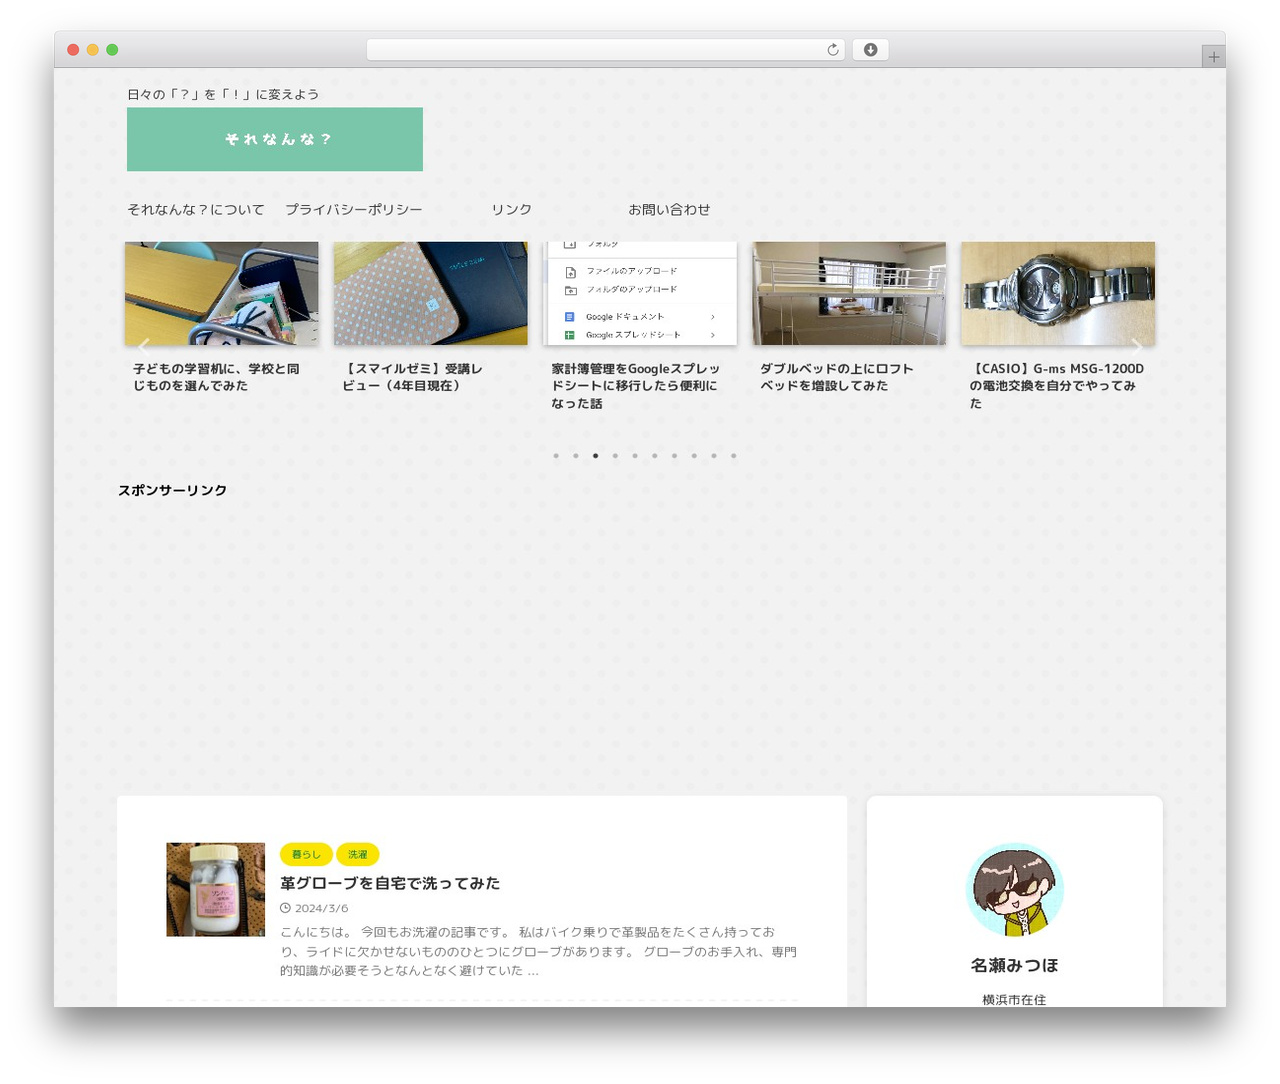Open the 家計簿管理 Googleスプレッドシート thumbnail
Viewport: 1280px width, 1084px height.
coord(640,294)
